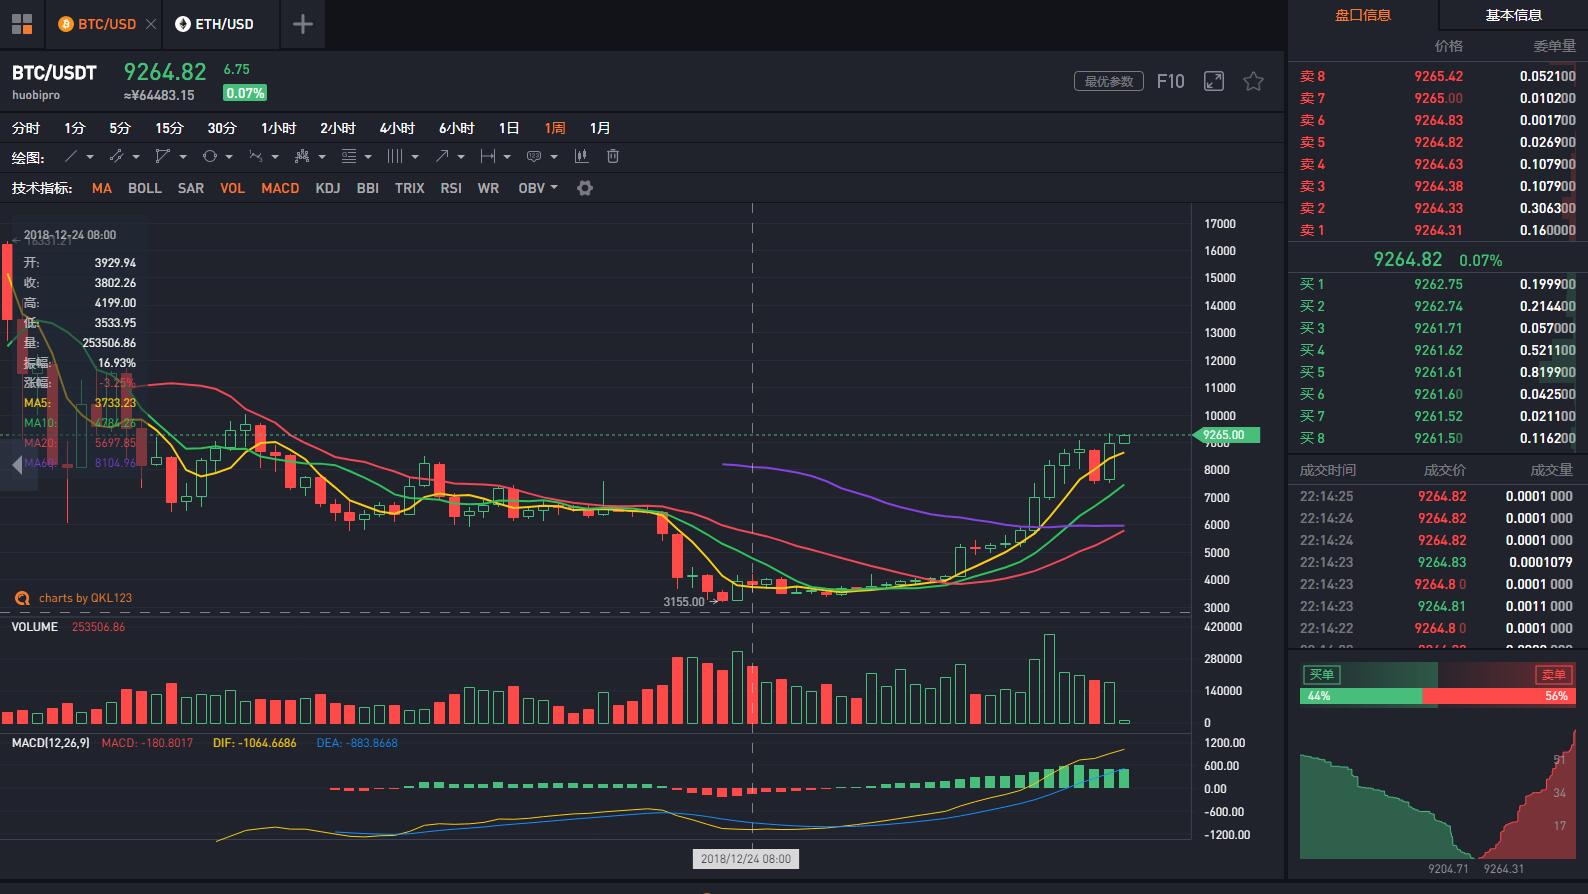Screen dimensions: 1588x894
Task: Click the favorite star icon
Action: click(1253, 82)
